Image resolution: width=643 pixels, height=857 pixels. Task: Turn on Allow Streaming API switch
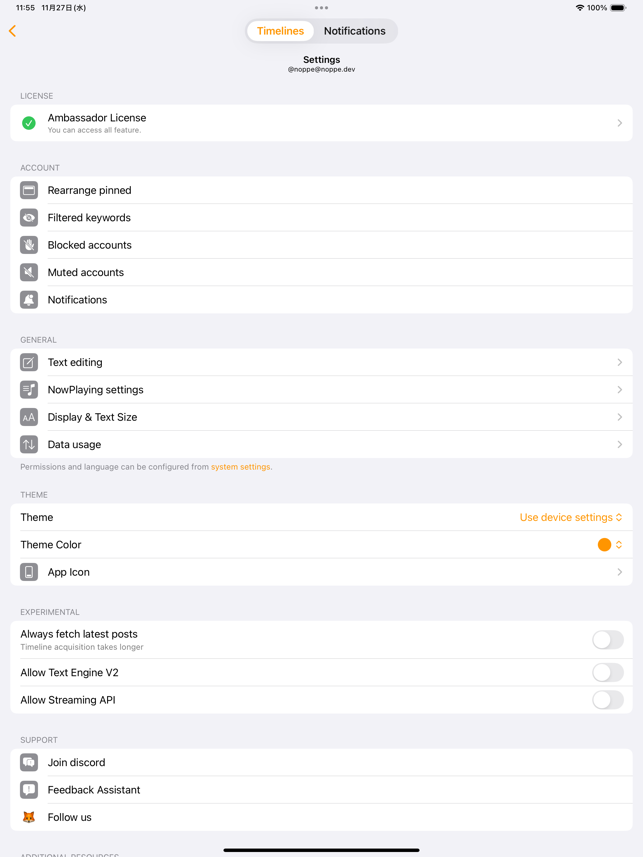tap(607, 700)
